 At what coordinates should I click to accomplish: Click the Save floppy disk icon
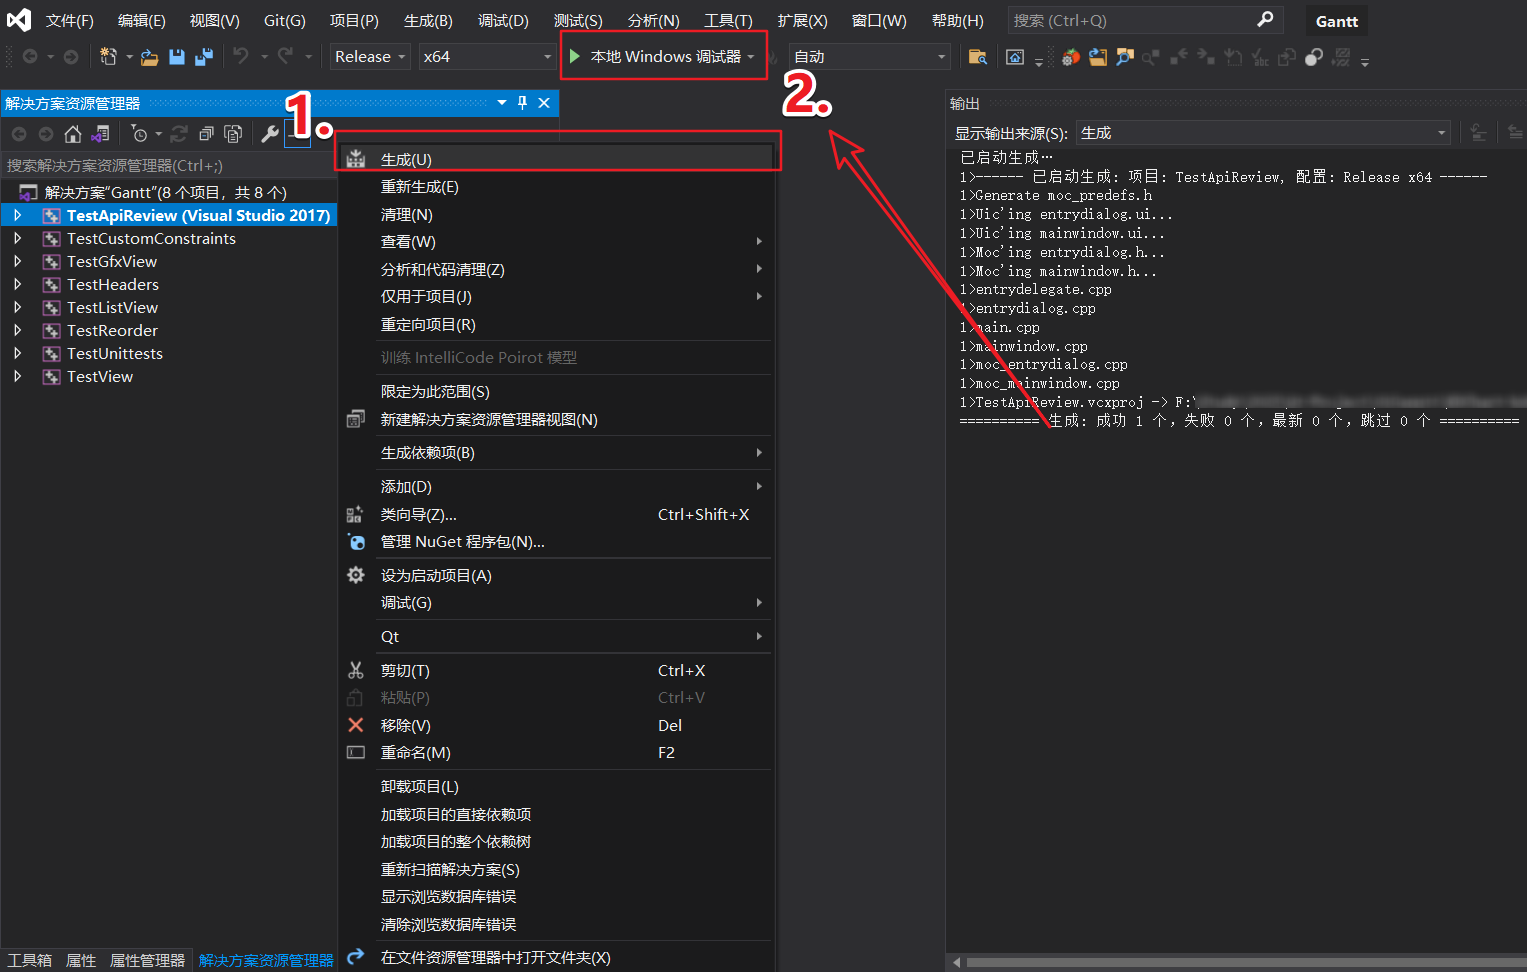tap(177, 57)
